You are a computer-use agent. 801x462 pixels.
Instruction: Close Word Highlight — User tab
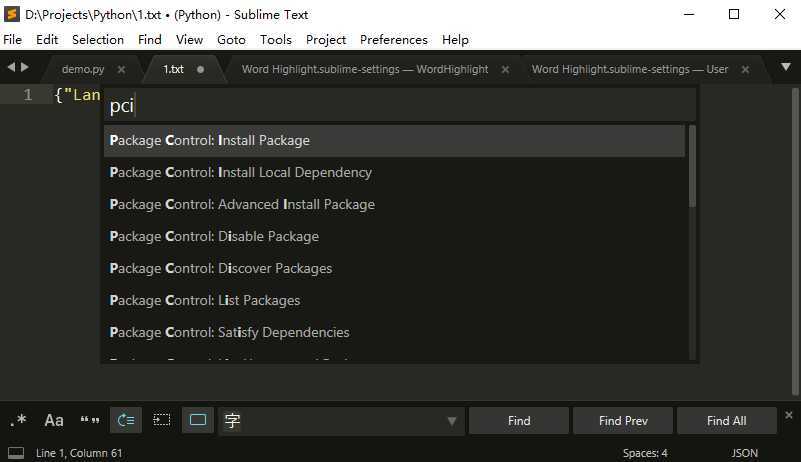pos(745,70)
